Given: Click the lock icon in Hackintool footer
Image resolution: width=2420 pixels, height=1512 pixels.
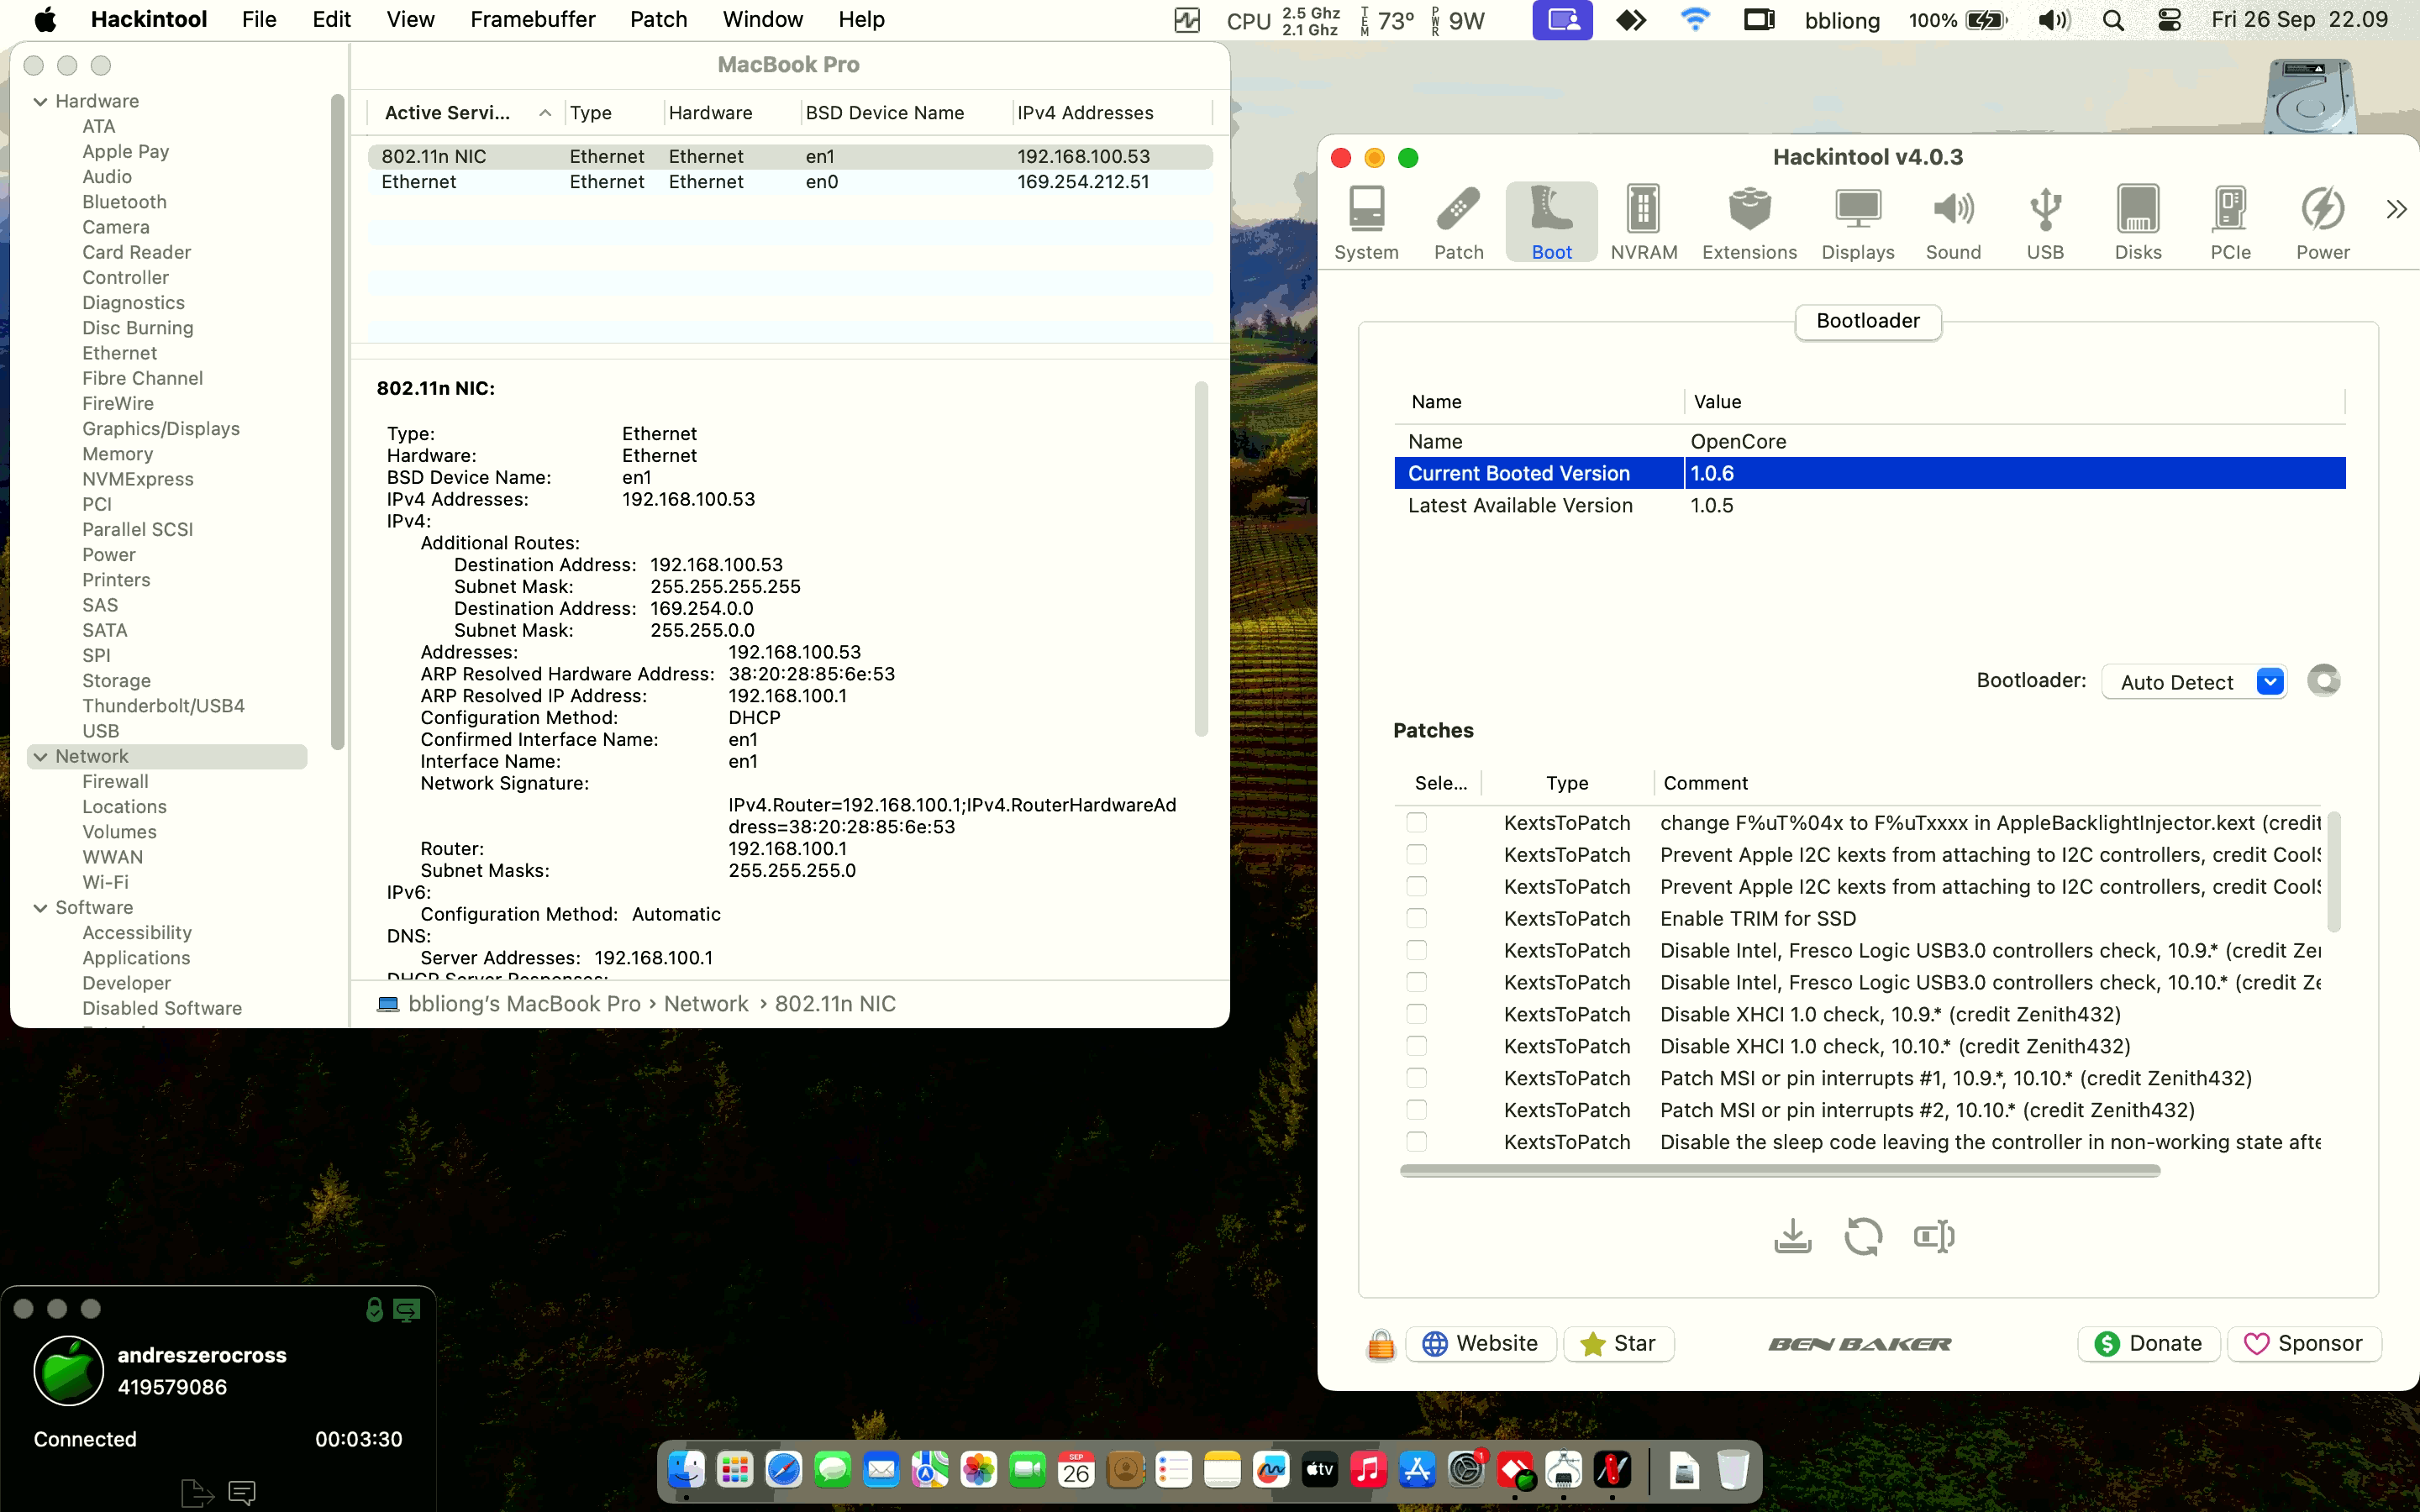Looking at the screenshot, I should tap(1380, 1344).
